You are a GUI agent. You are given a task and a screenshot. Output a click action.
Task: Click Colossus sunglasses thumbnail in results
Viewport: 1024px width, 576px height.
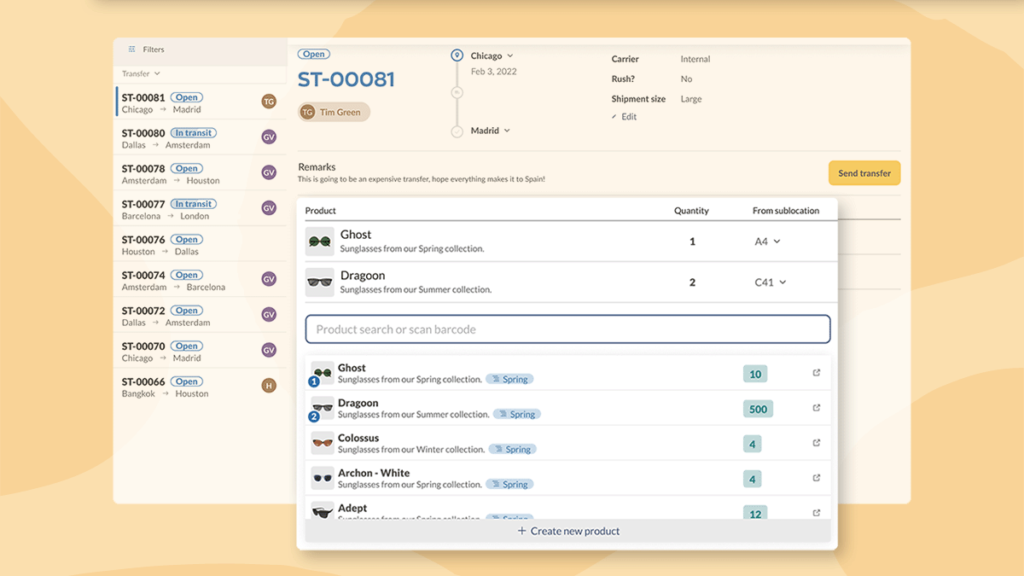pyautogui.click(x=322, y=443)
